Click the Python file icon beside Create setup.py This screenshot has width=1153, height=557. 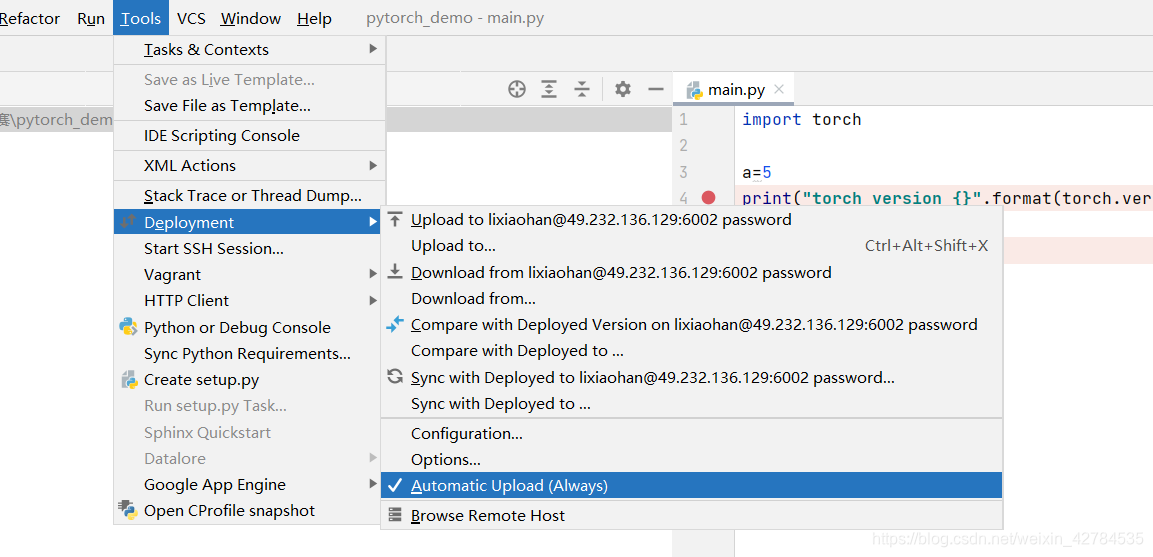click(x=129, y=380)
